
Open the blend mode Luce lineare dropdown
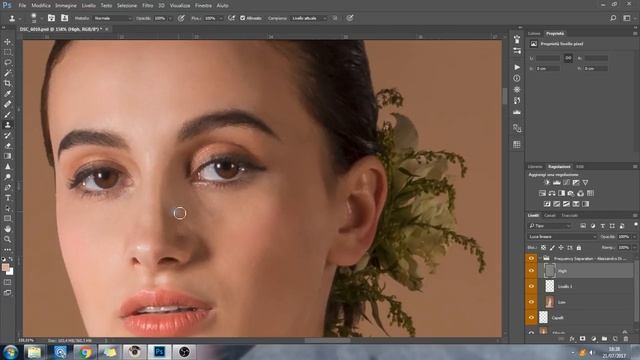point(562,236)
